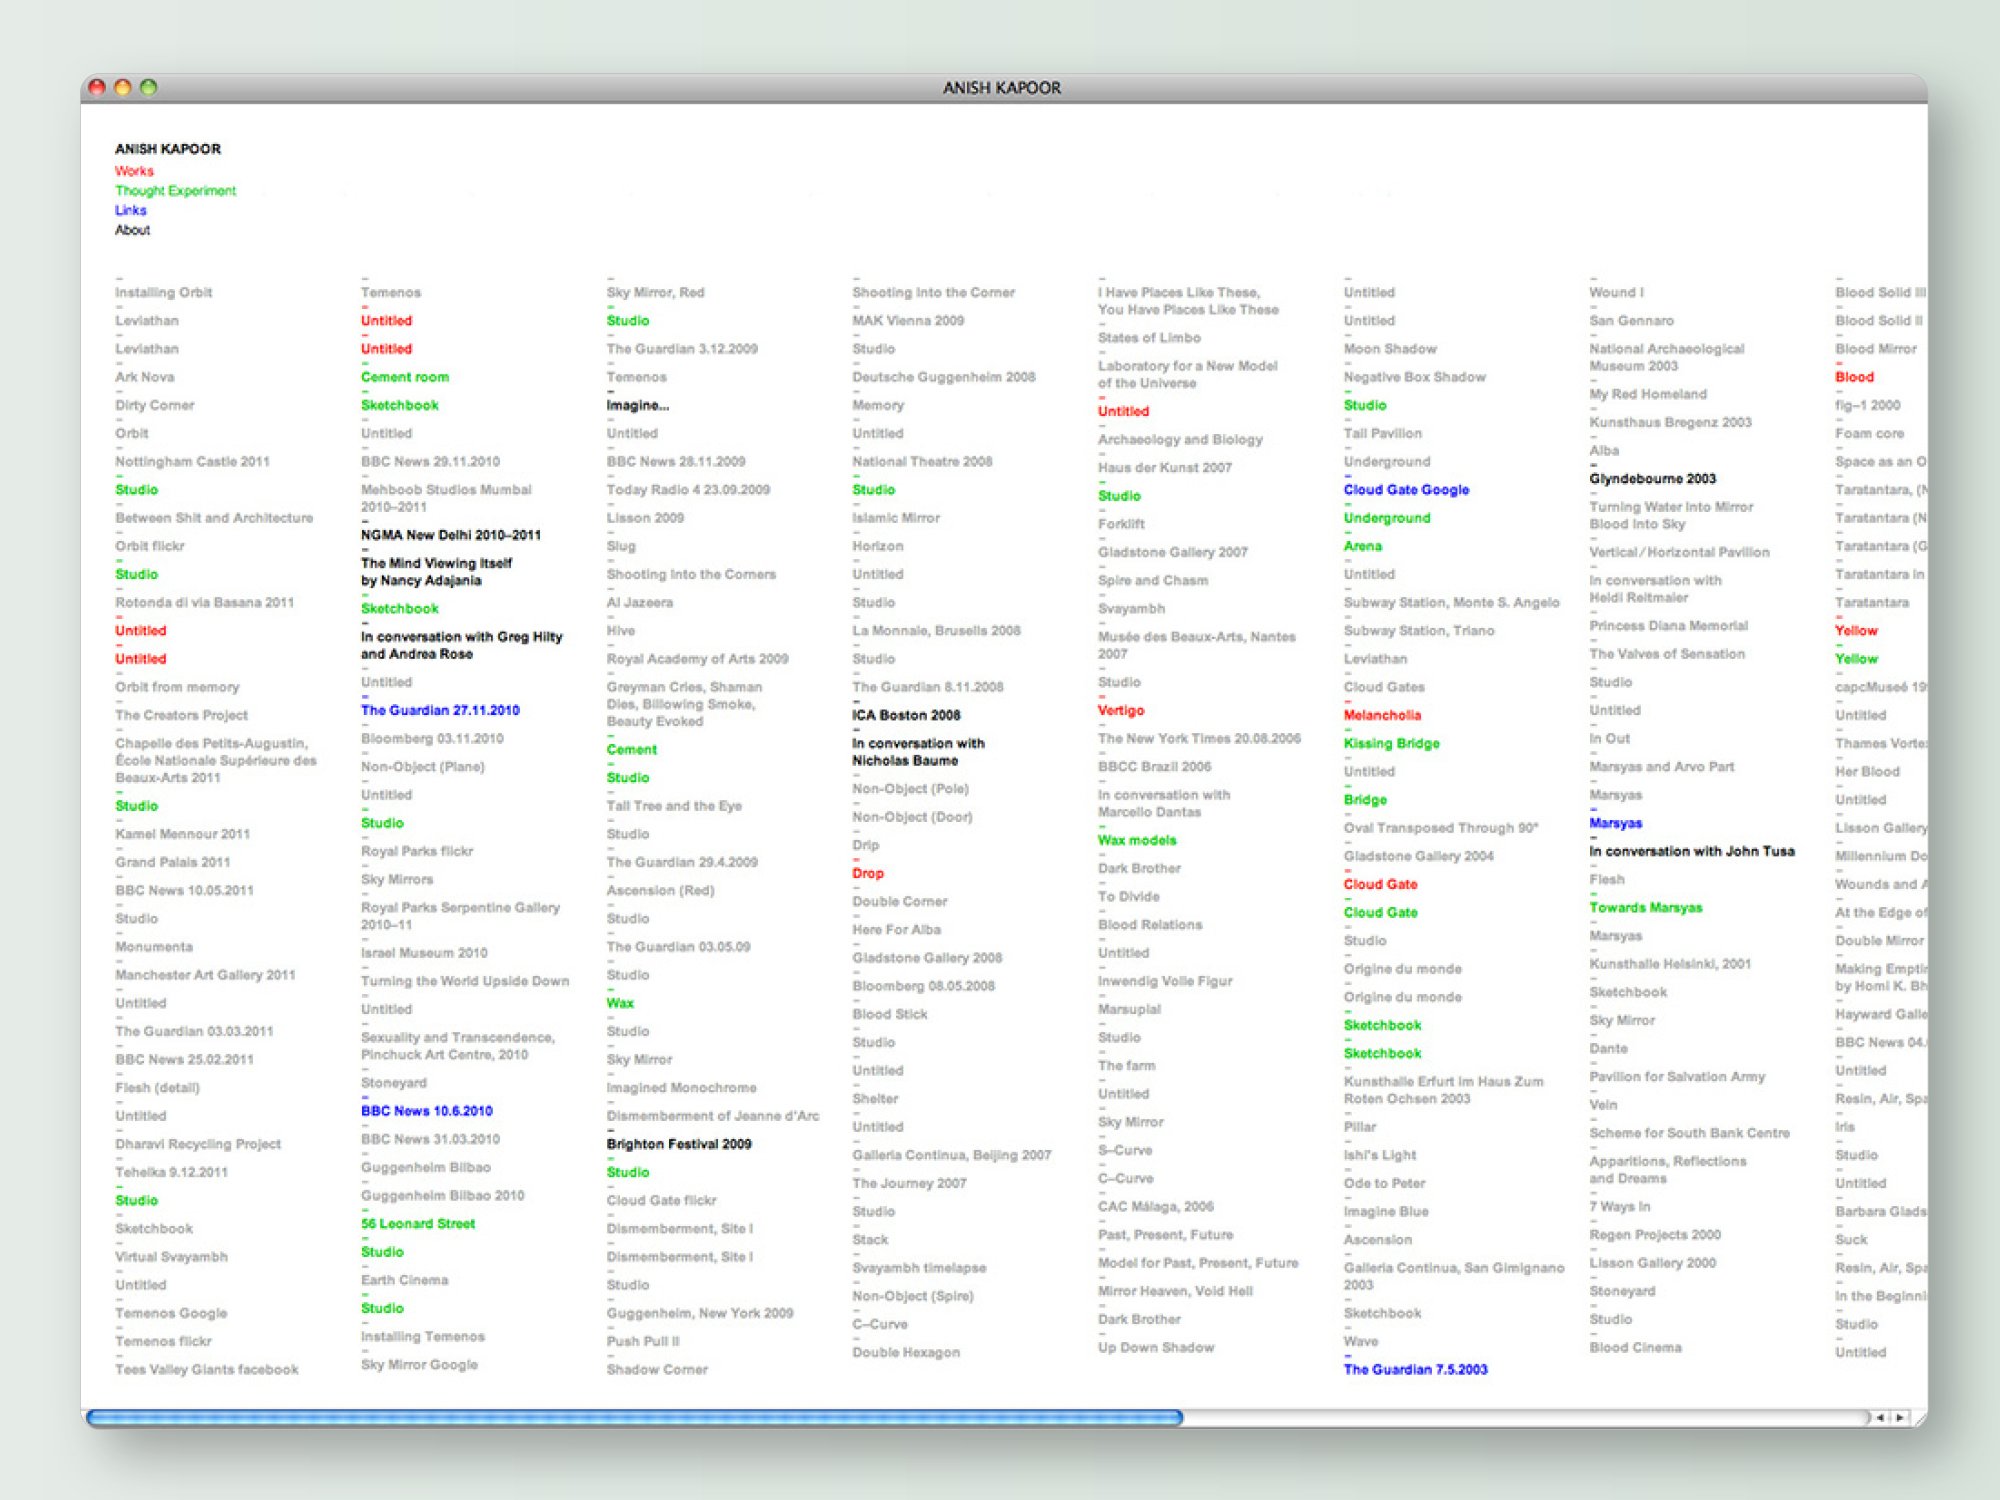Screen dimensions: 2000x1500
Task: Open In conversation with John Tusa
Action: [x=1692, y=851]
